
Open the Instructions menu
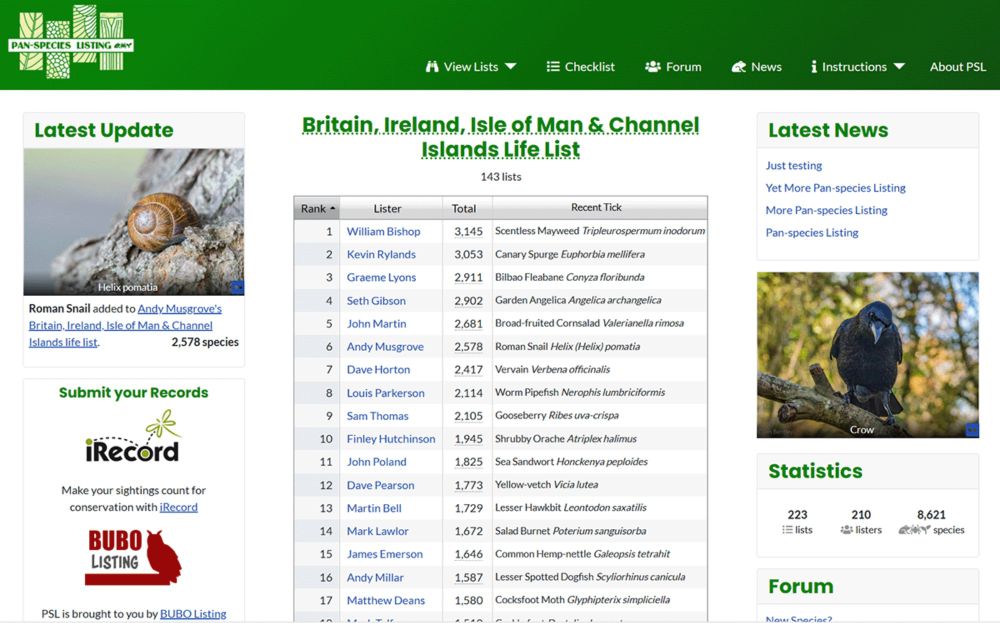point(858,66)
